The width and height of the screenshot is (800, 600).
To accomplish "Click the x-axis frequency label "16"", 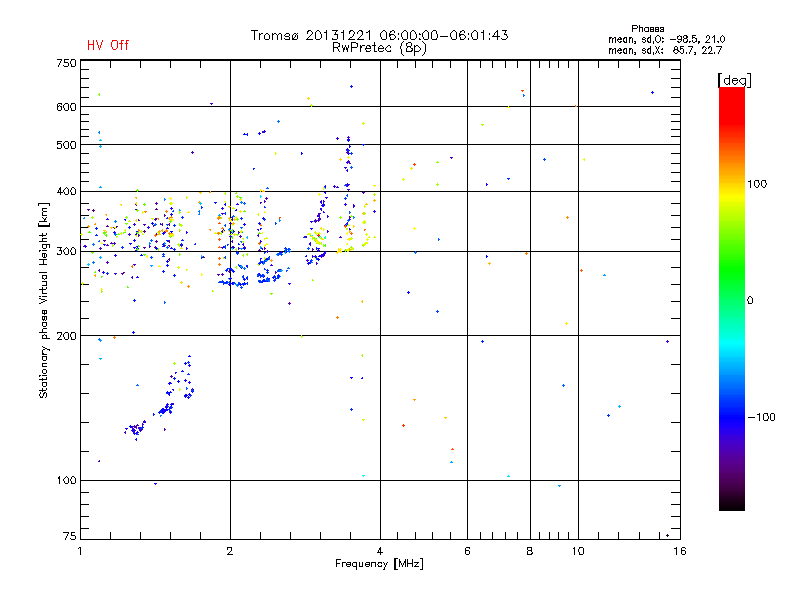I will (680, 551).
